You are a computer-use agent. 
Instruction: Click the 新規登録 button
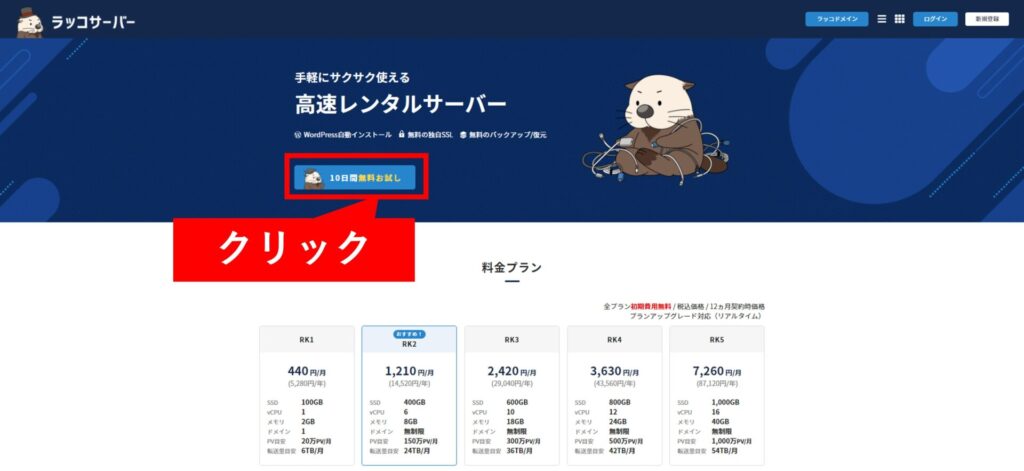pos(987,19)
